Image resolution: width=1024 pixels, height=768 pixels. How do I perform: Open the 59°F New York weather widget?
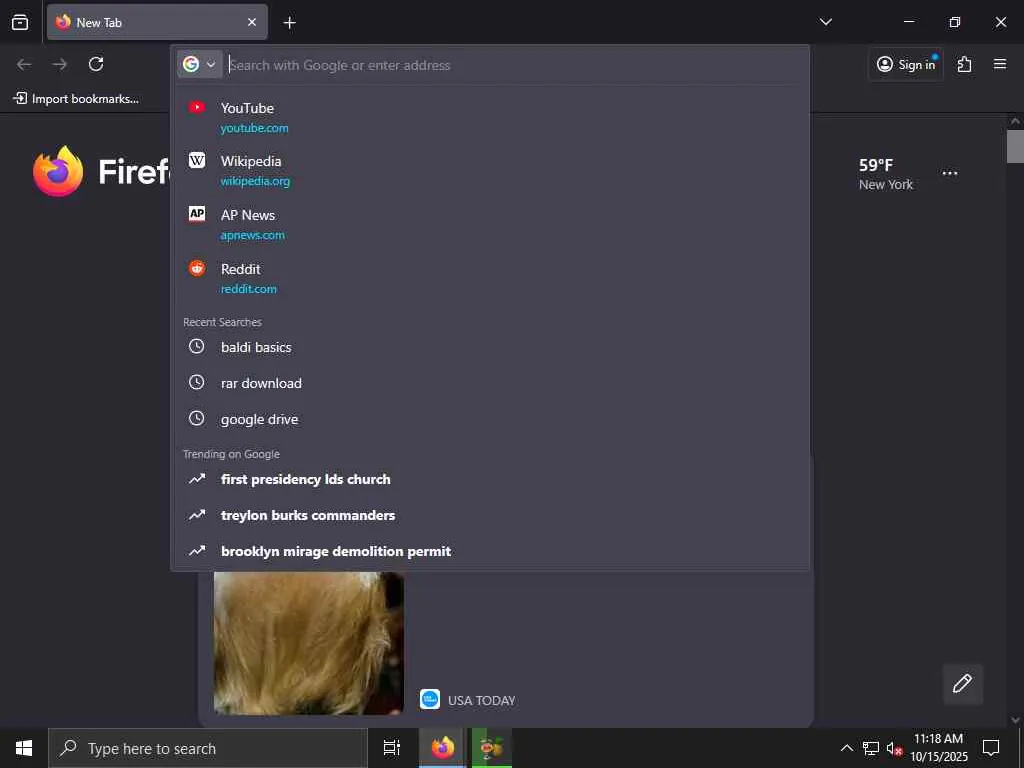886,174
